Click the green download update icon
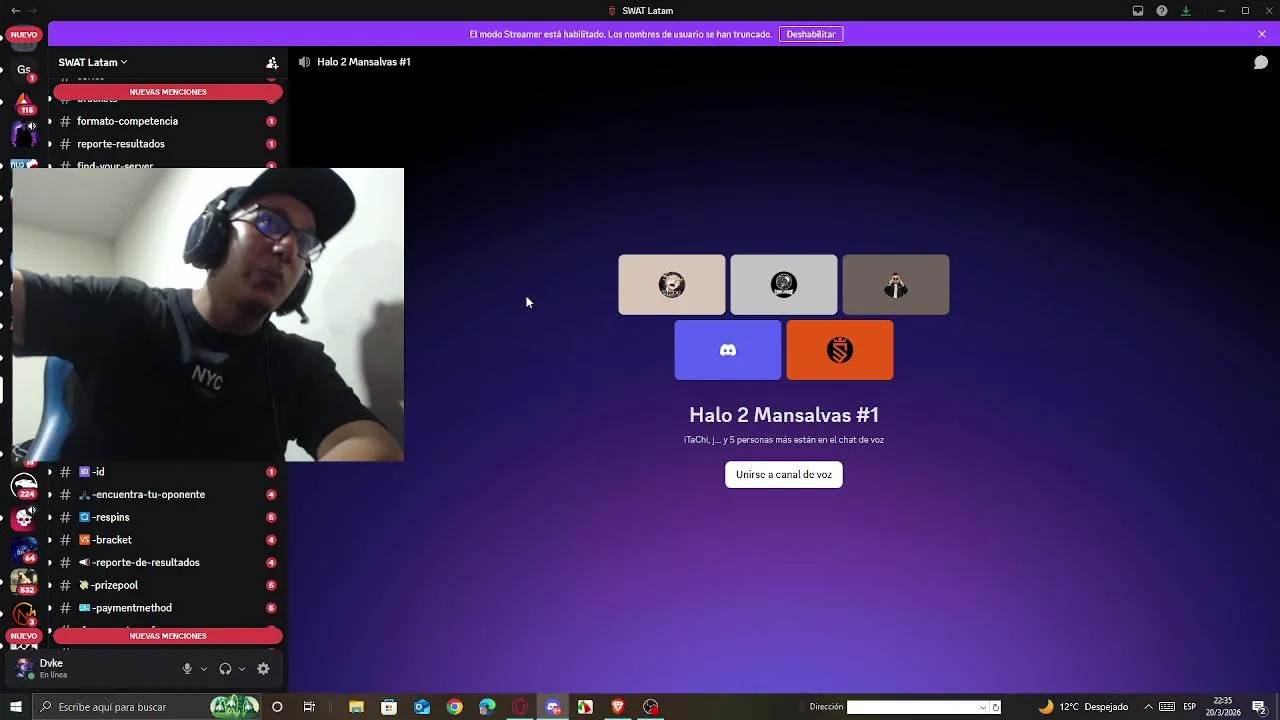This screenshot has width=1280, height=720. [1186, 11]
